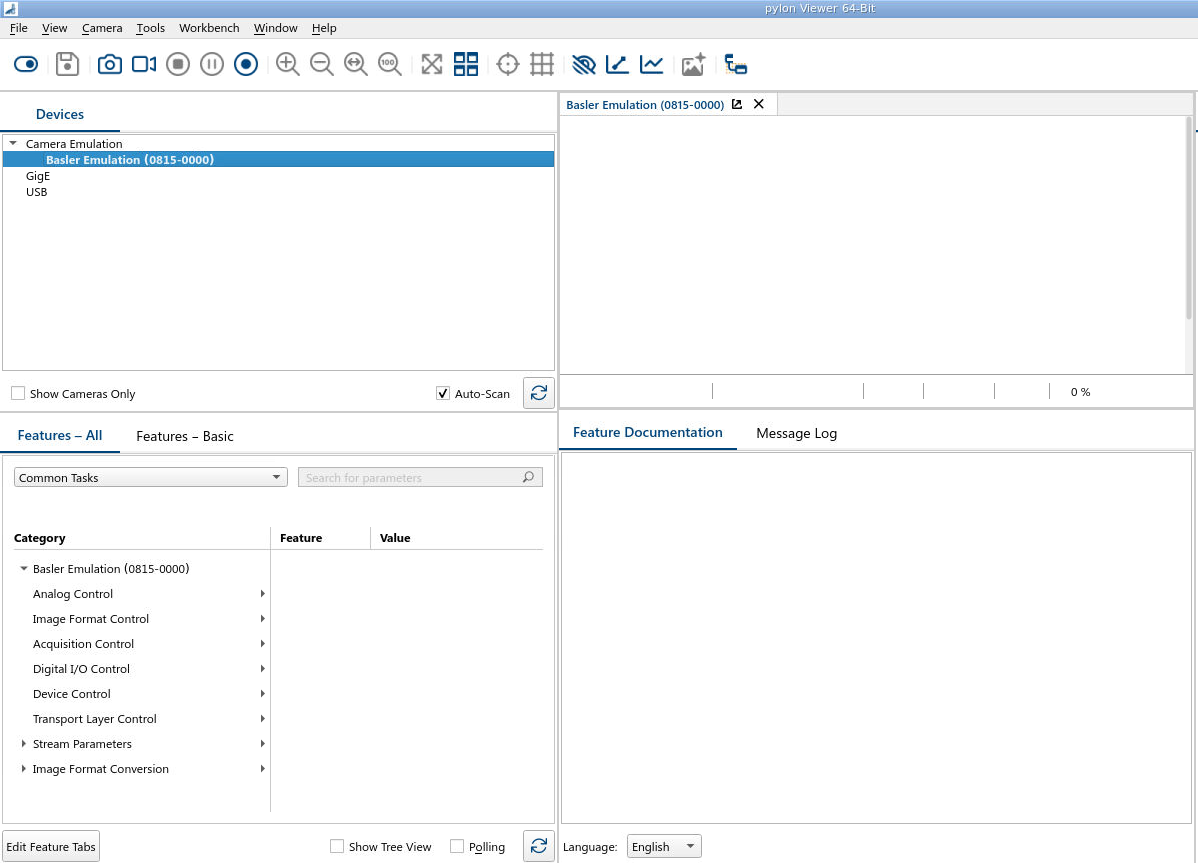Image resolution: width=1198 pixels, height=864 pixels.
Task: Select Basler Emulation (0815-0000) in the Devices list
Action: [278, 160]
